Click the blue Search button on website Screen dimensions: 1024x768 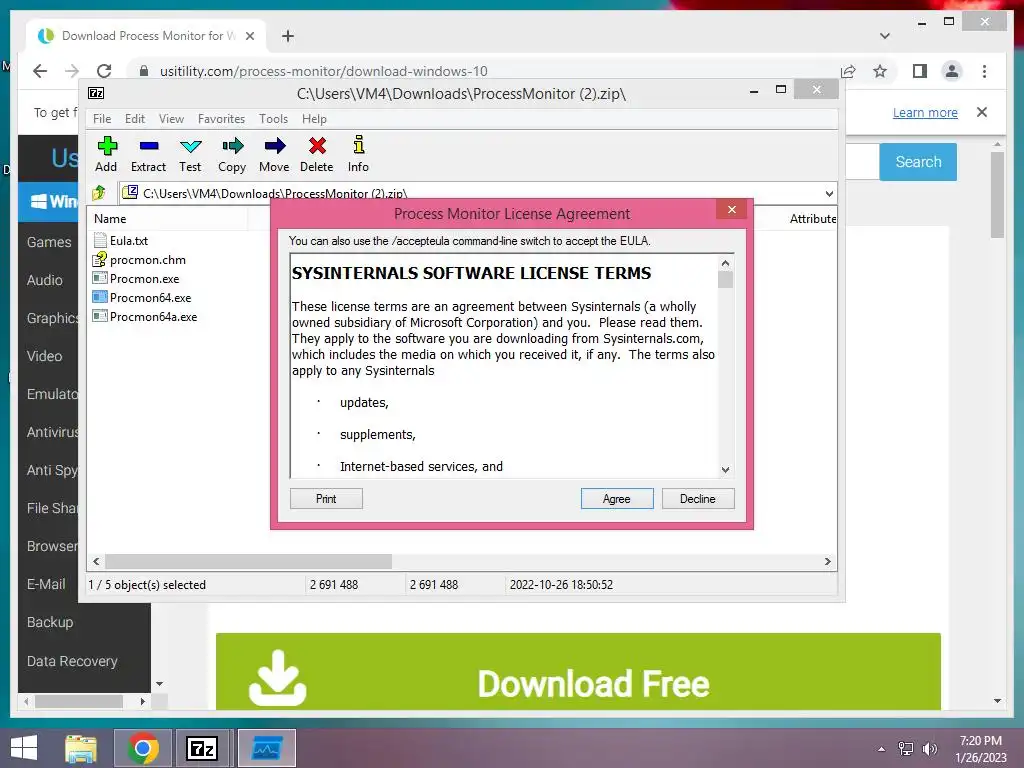coord(918,162)
